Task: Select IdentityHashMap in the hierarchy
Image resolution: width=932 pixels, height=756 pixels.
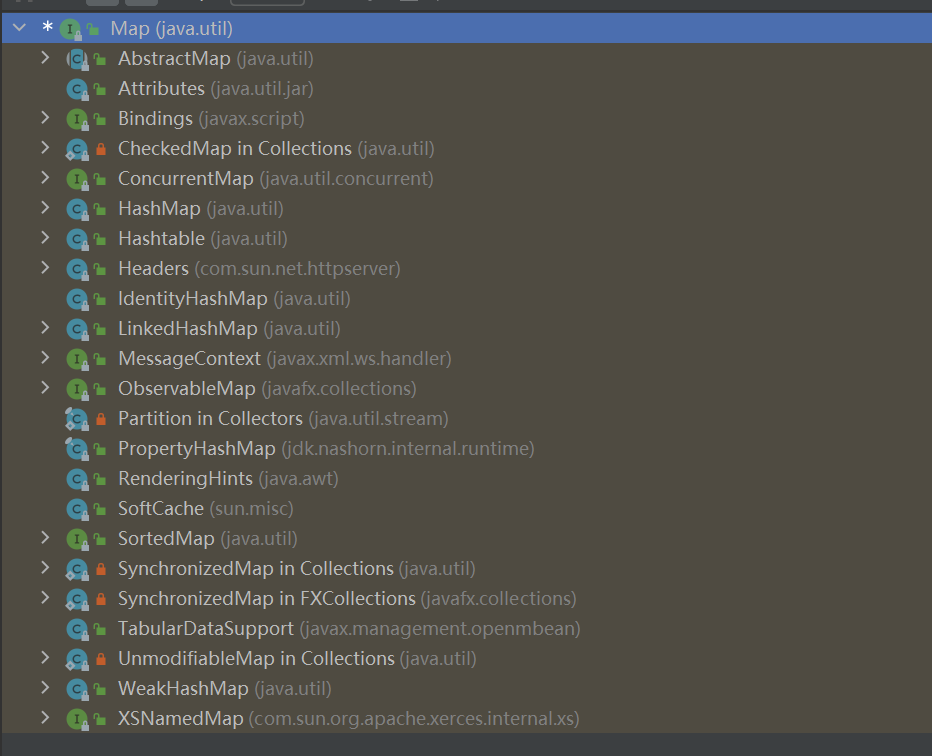Action: pyautogui.click(x=192, y=298)
